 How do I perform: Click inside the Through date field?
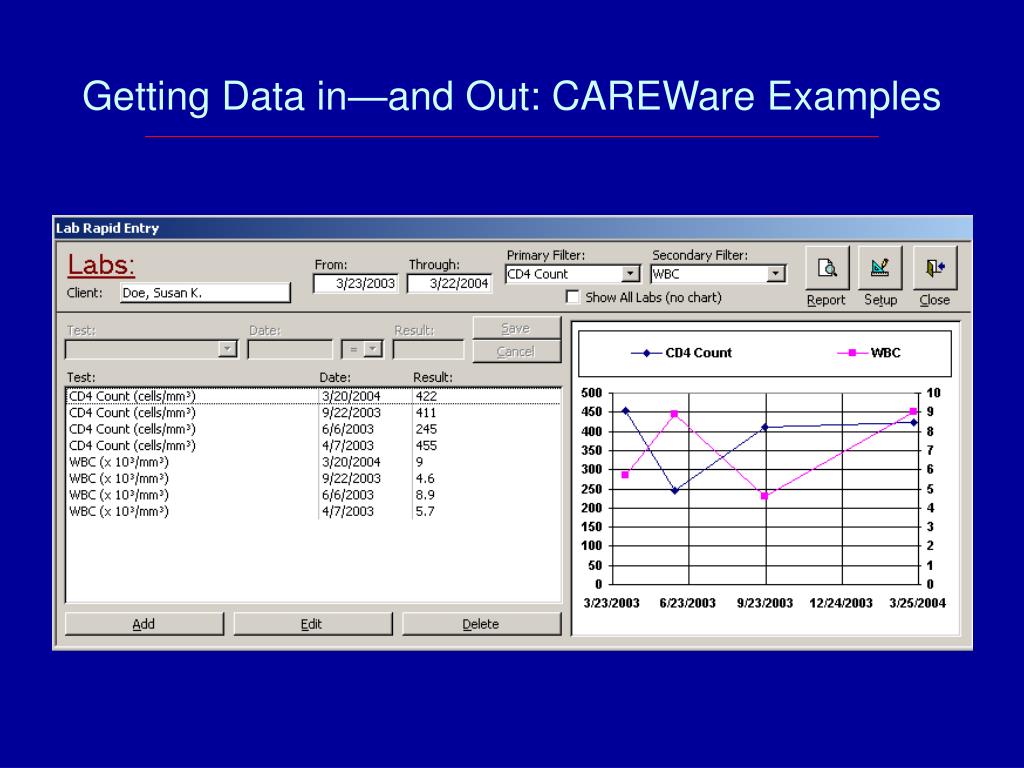450,282
